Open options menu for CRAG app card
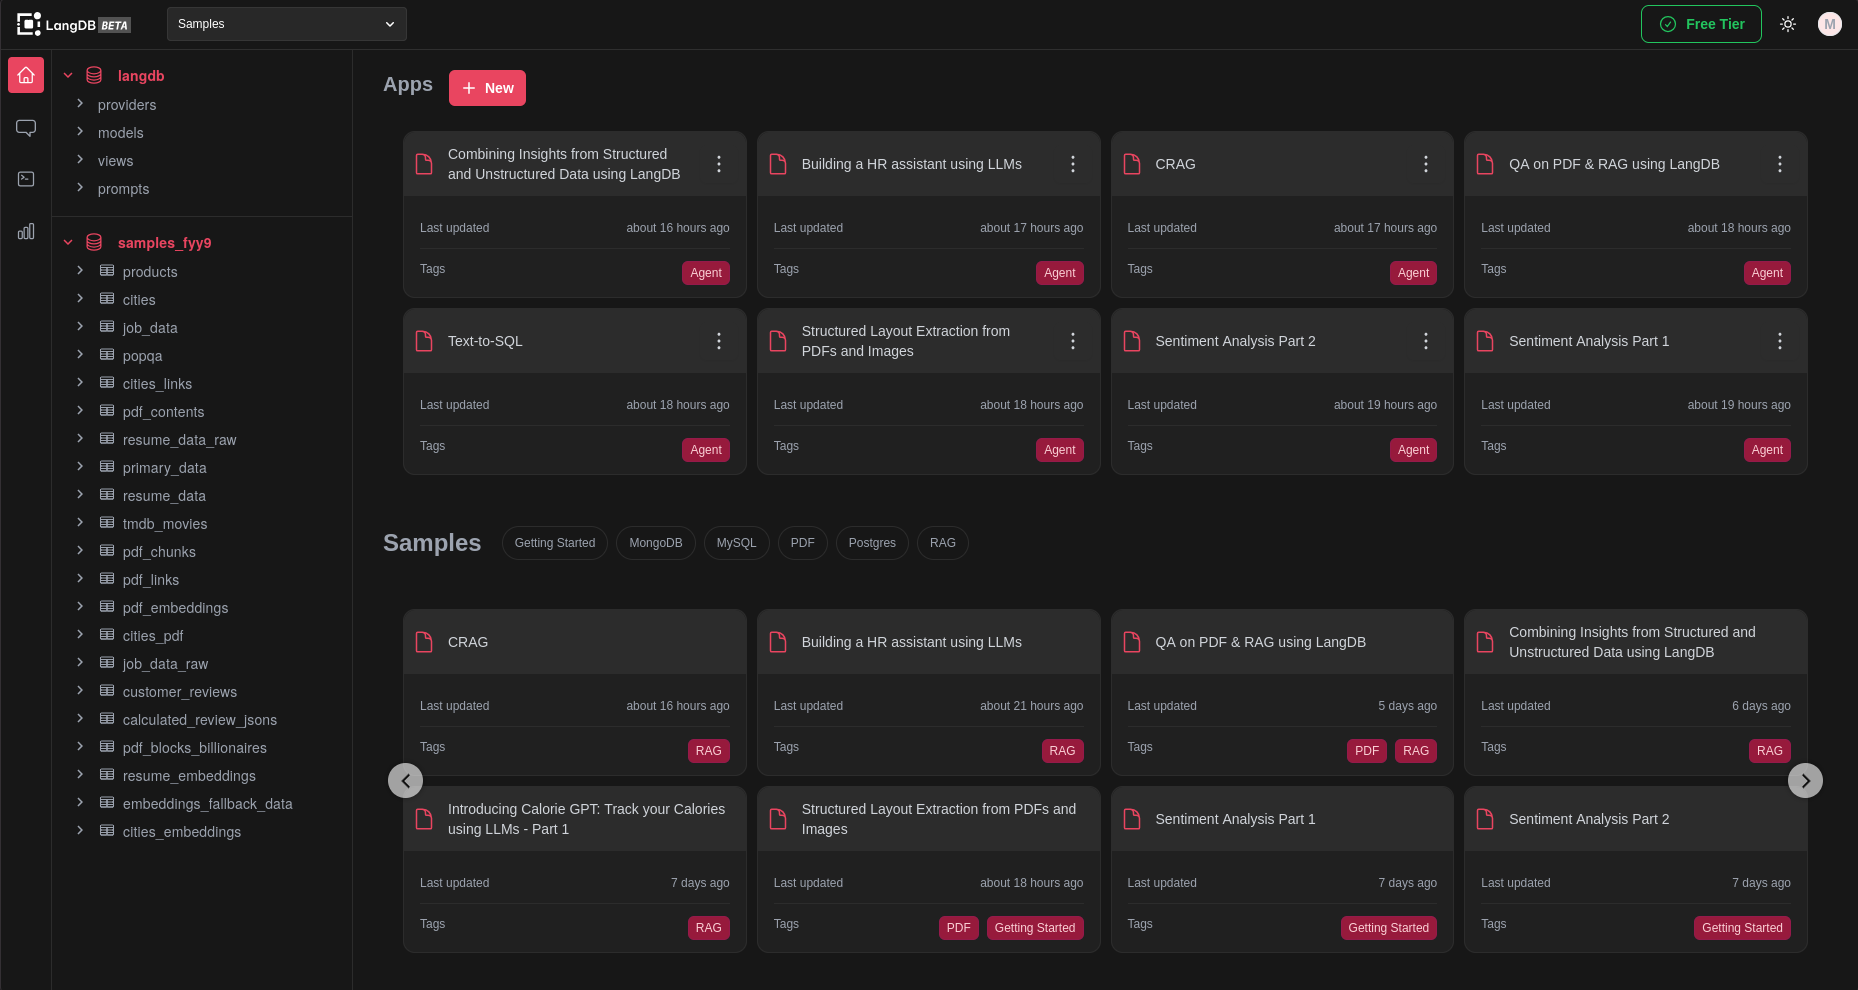The height and width of the screenshot is (990, 1858). coord(1426,164)
